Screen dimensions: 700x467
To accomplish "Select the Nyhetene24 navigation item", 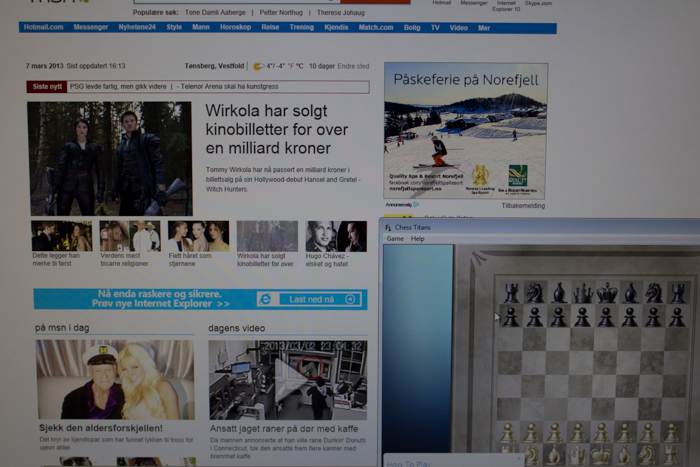I will [137, 27].
